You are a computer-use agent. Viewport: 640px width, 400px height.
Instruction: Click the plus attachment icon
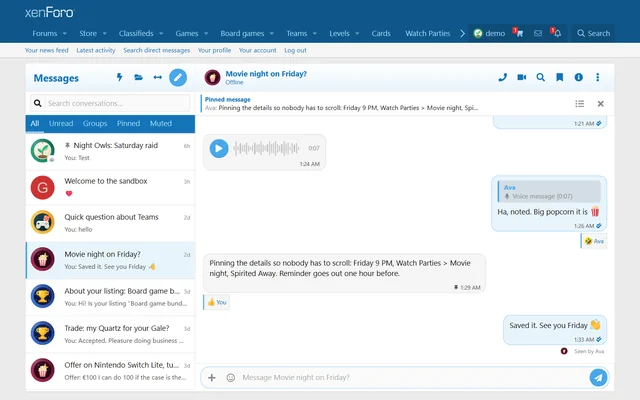212,378
